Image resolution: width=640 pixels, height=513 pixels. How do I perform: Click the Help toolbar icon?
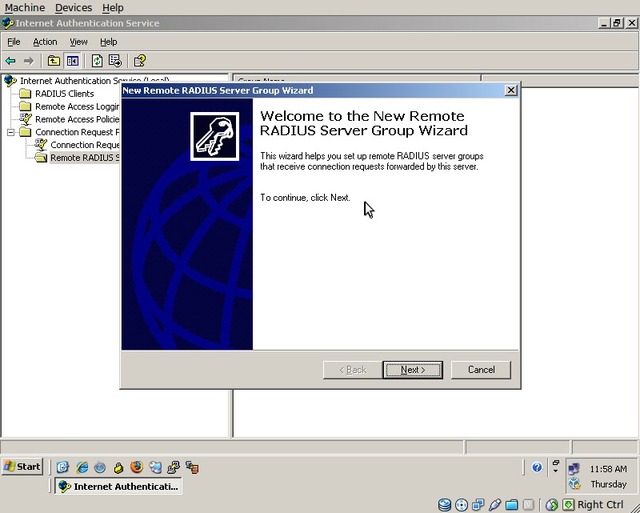click(x=140, y=61)
